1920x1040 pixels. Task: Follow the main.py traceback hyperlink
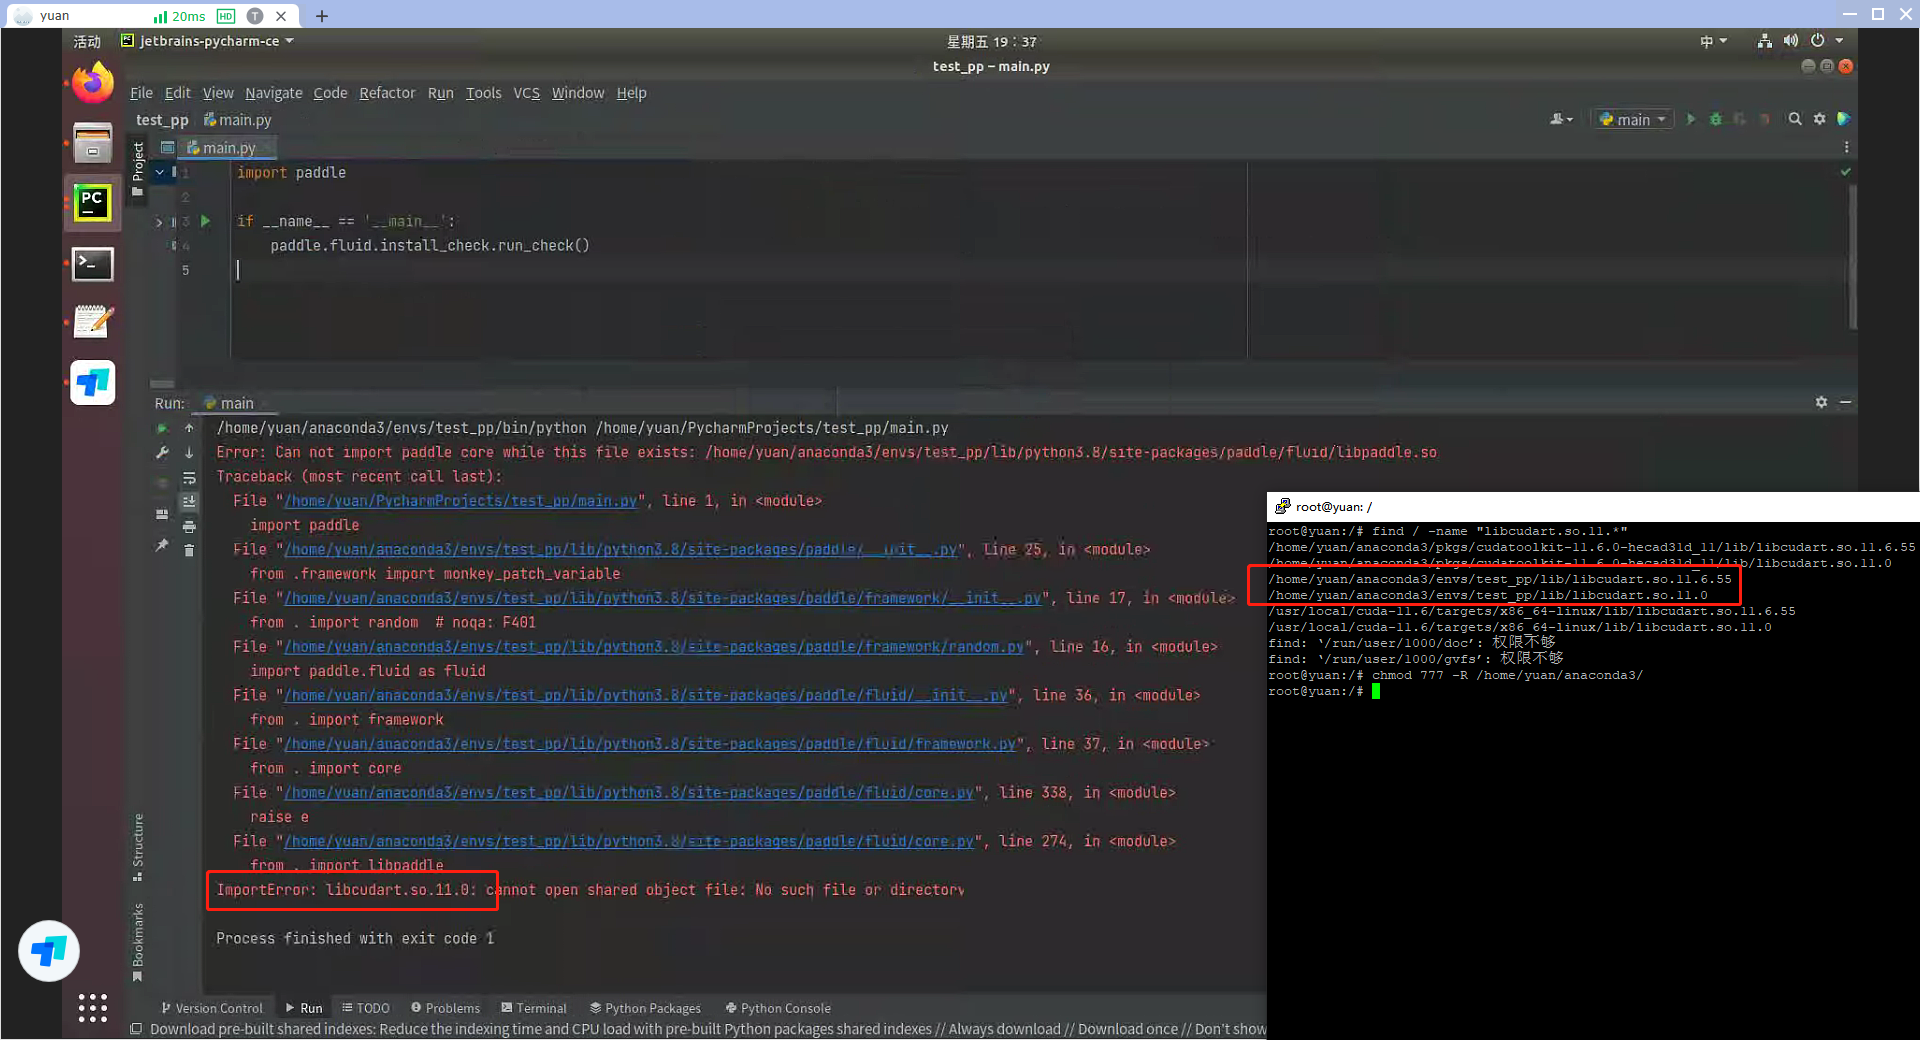pos(460,500)
